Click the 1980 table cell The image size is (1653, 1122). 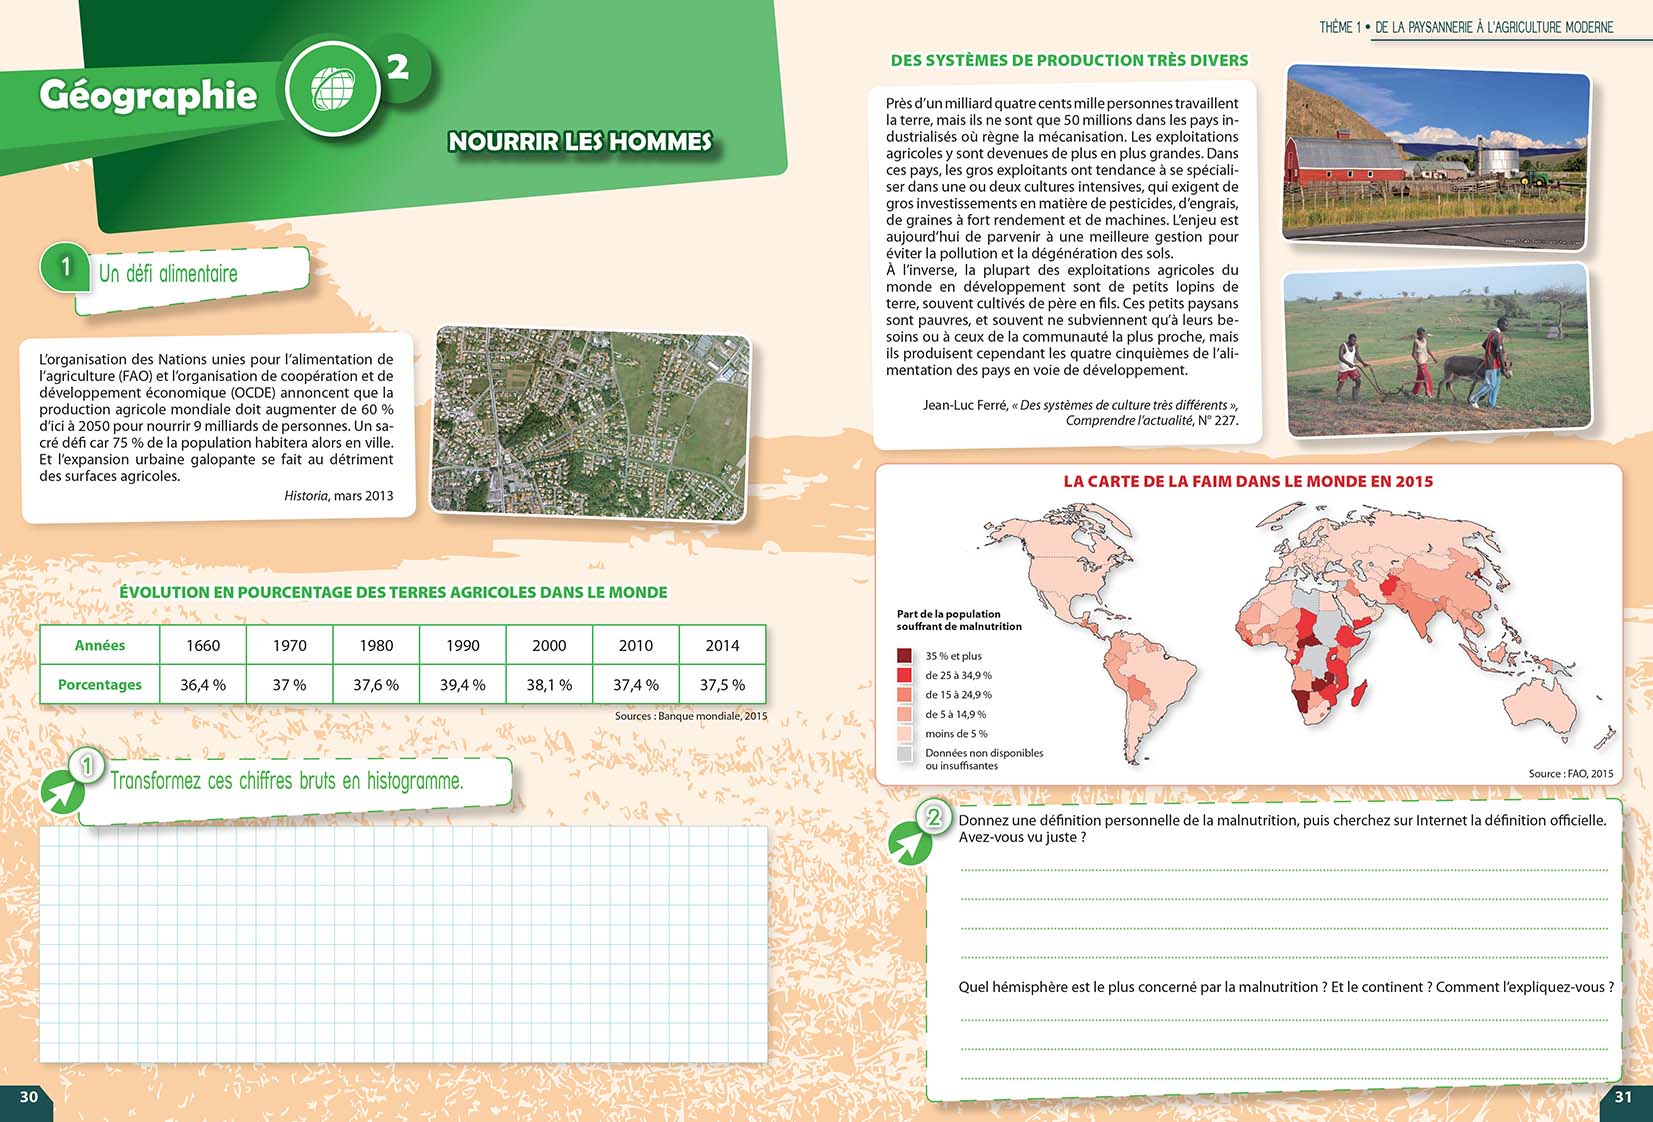(376, 645)
